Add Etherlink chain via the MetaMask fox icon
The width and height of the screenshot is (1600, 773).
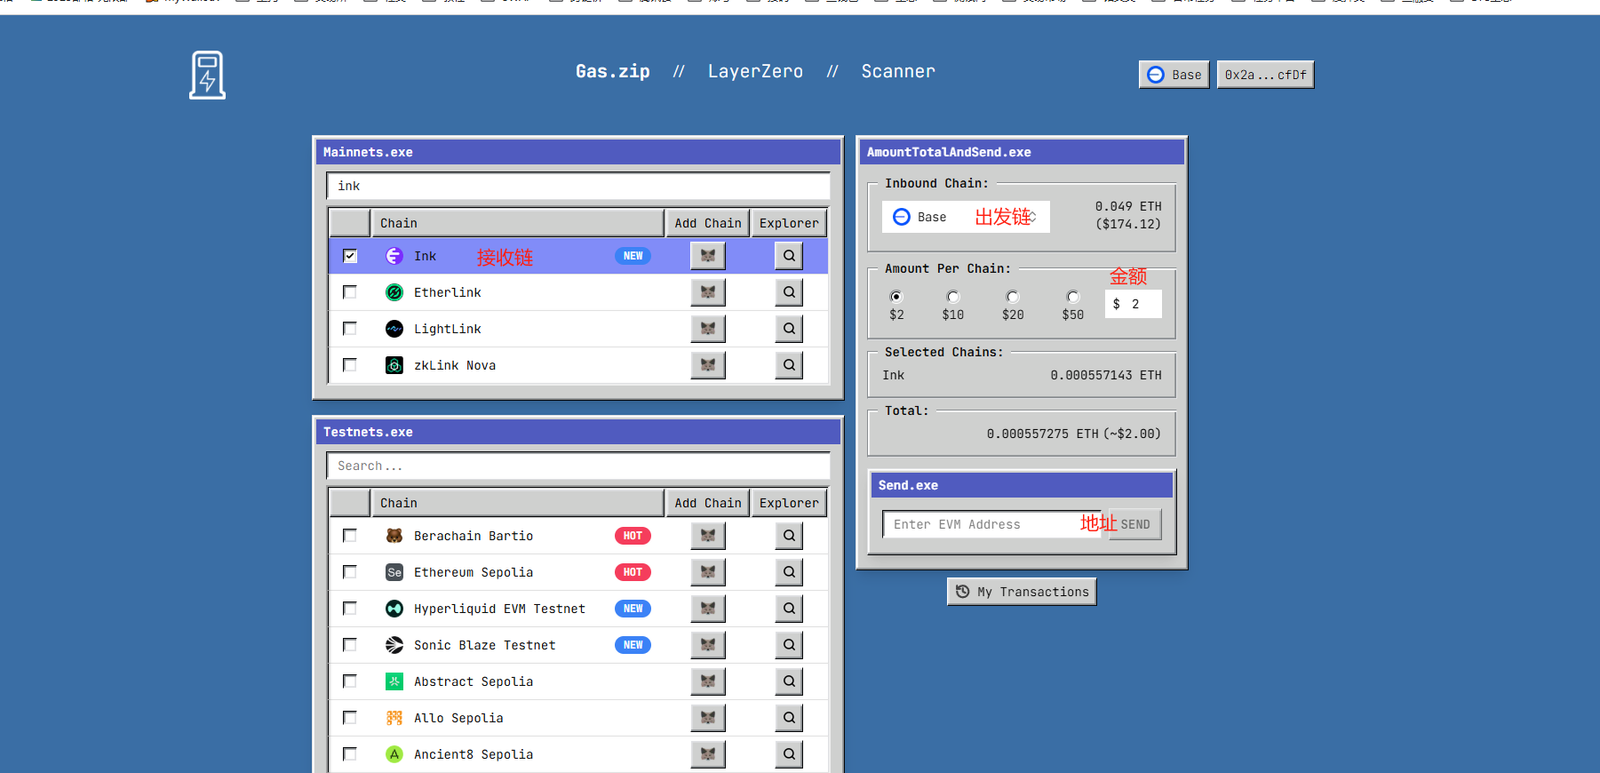(x=708, y=292)
